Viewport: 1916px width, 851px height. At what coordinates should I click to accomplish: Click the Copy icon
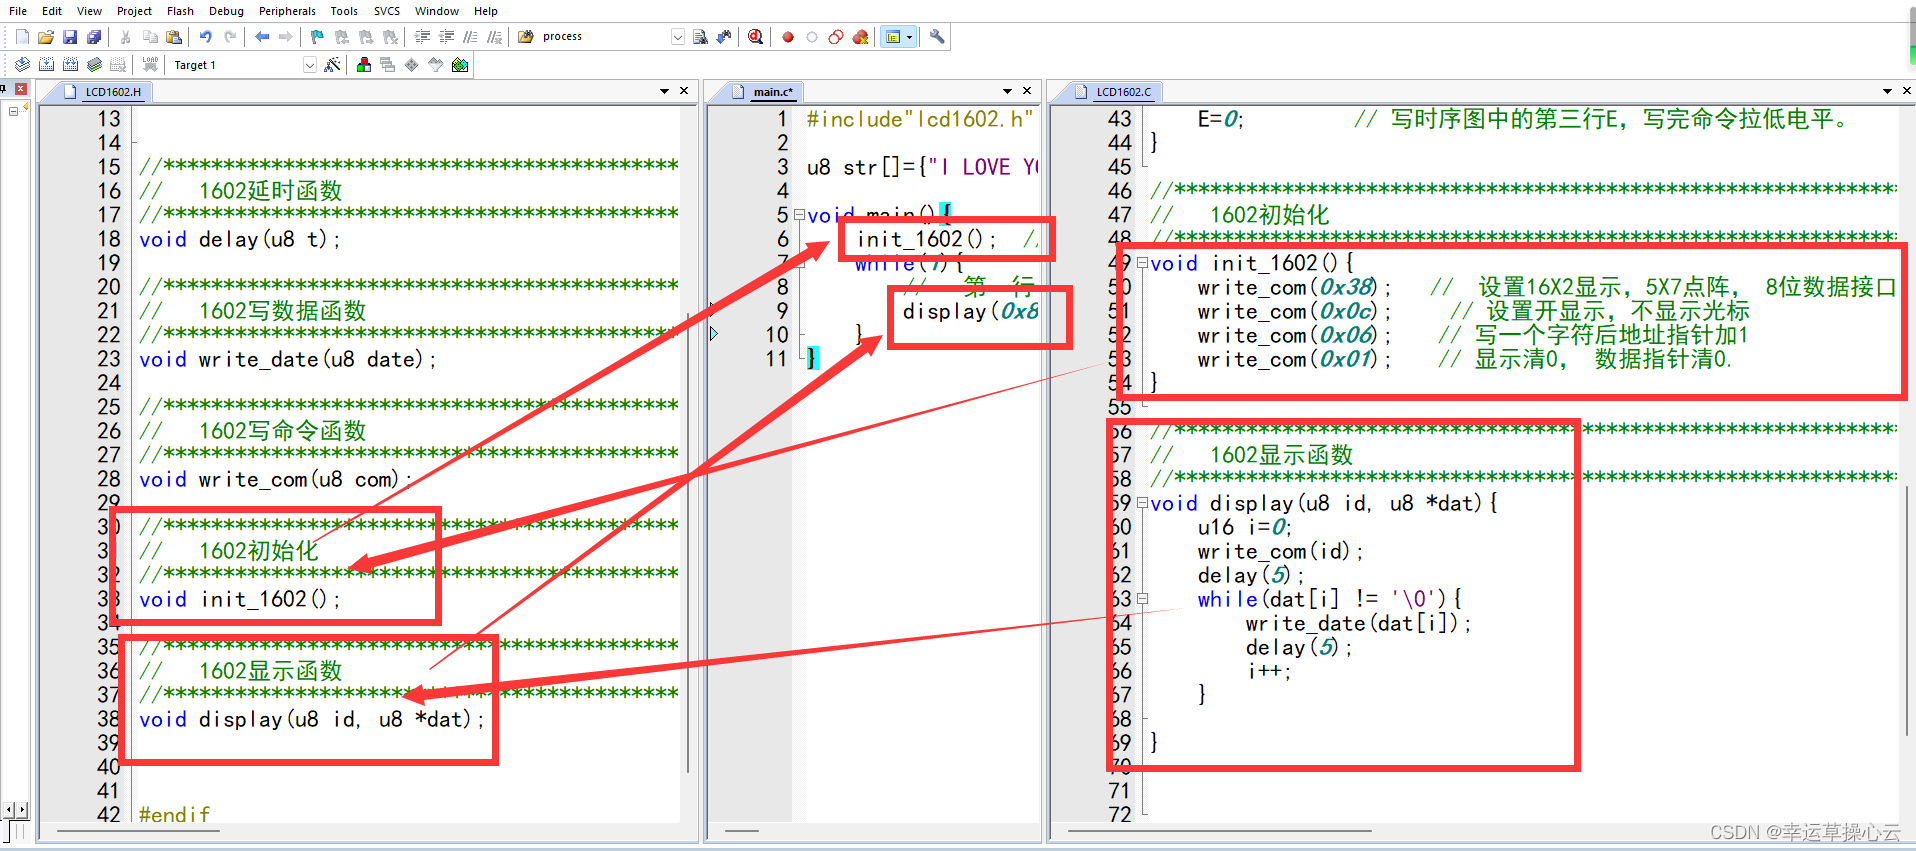pyautogui.click(x=150, y=37)
